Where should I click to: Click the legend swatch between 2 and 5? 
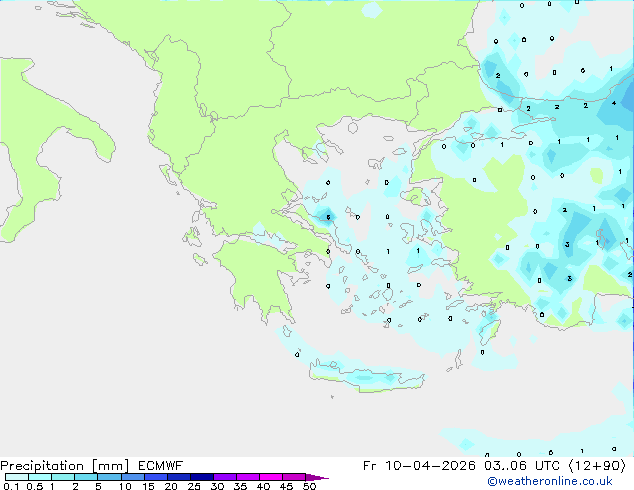[86, 477]
